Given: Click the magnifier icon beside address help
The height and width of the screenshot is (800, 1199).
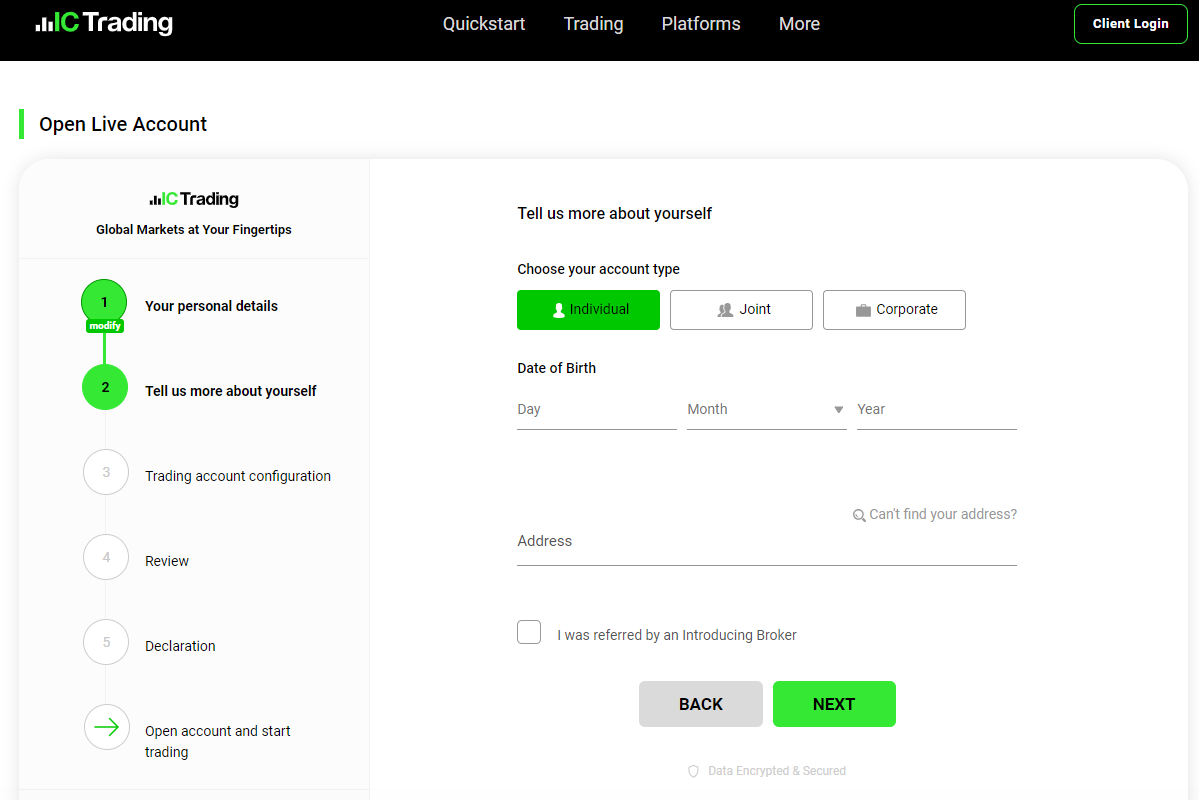Looking at the screenshot, I should click(859, 515).
